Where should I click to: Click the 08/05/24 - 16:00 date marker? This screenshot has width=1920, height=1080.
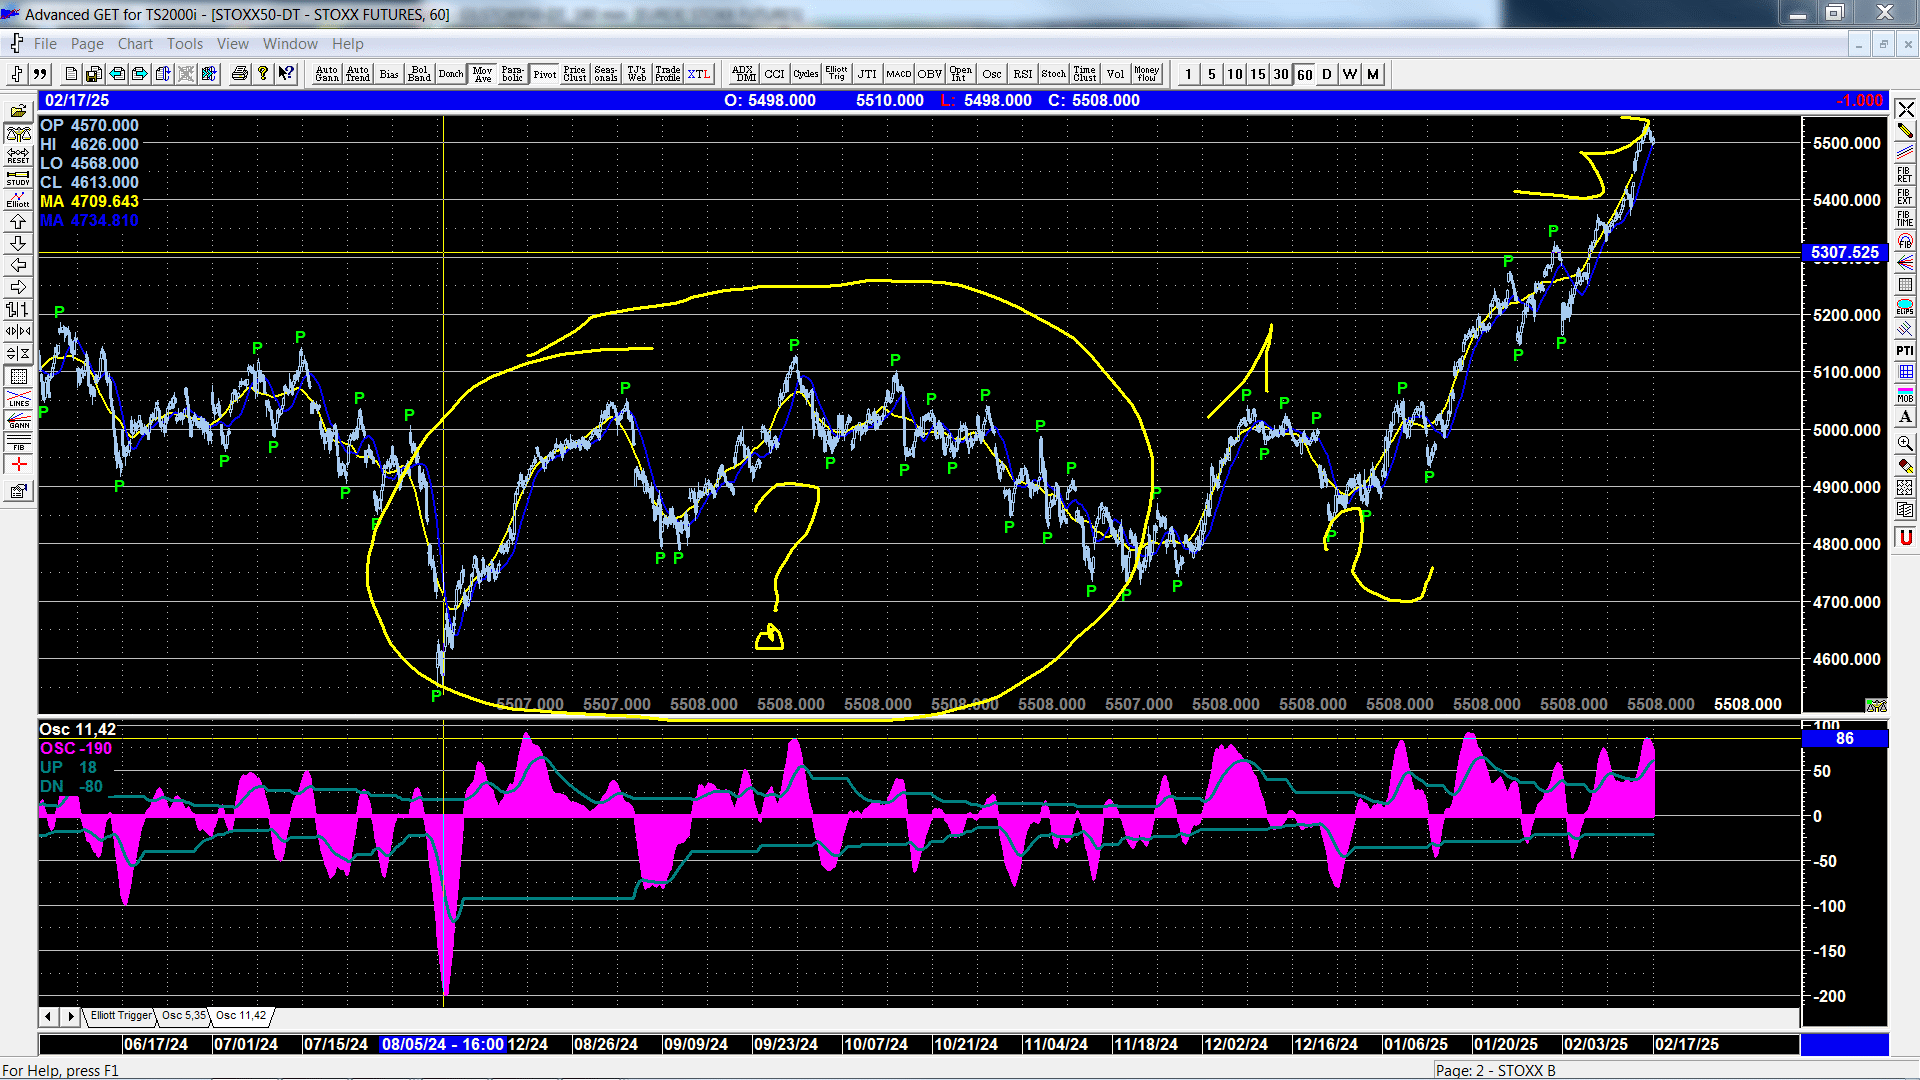coord(443,1044)
